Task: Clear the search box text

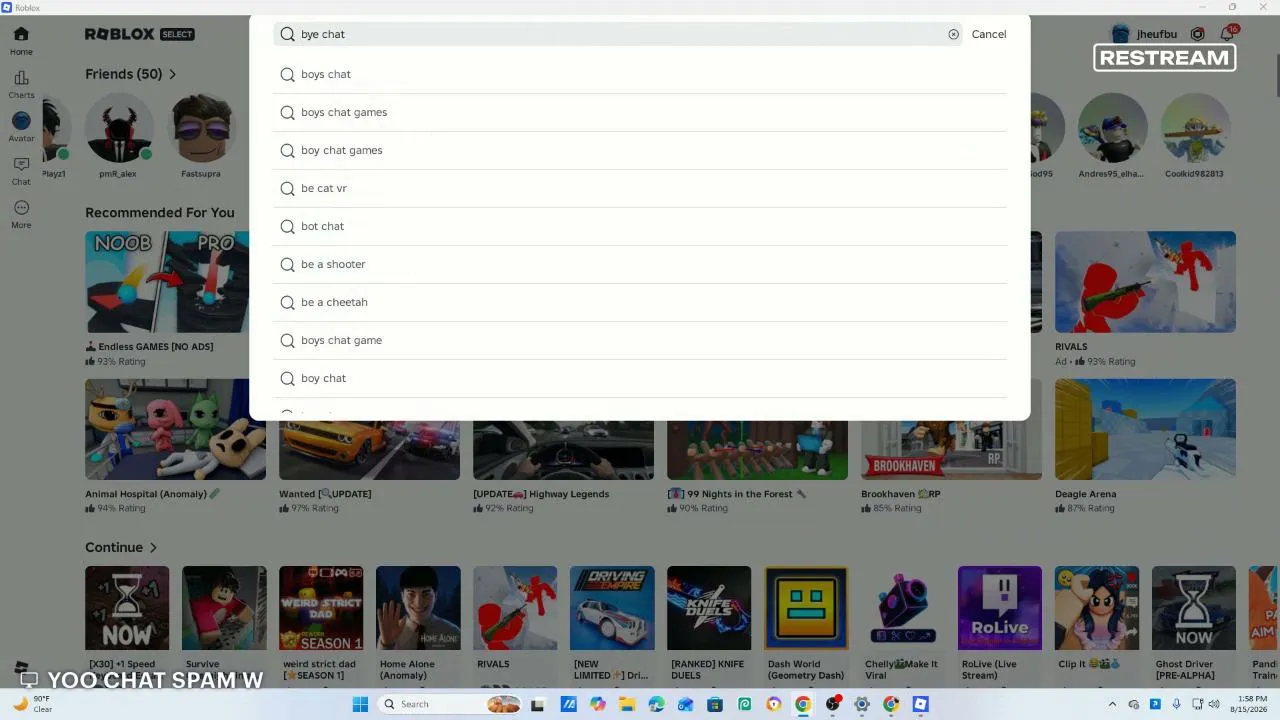Action: tap(953, 34)
